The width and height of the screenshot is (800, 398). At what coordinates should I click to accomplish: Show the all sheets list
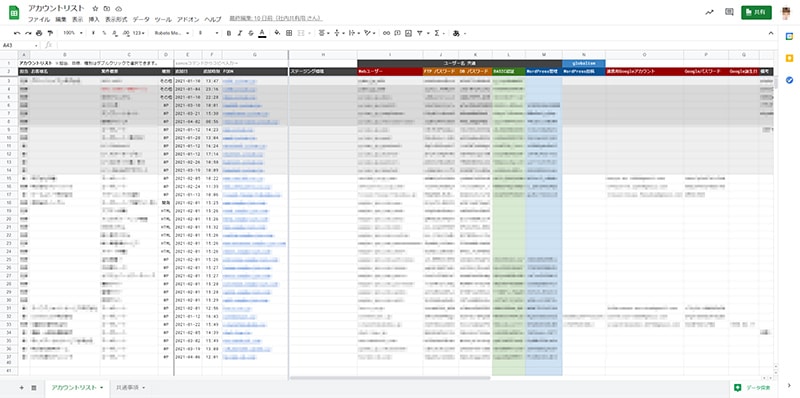(x=34, y=388)
